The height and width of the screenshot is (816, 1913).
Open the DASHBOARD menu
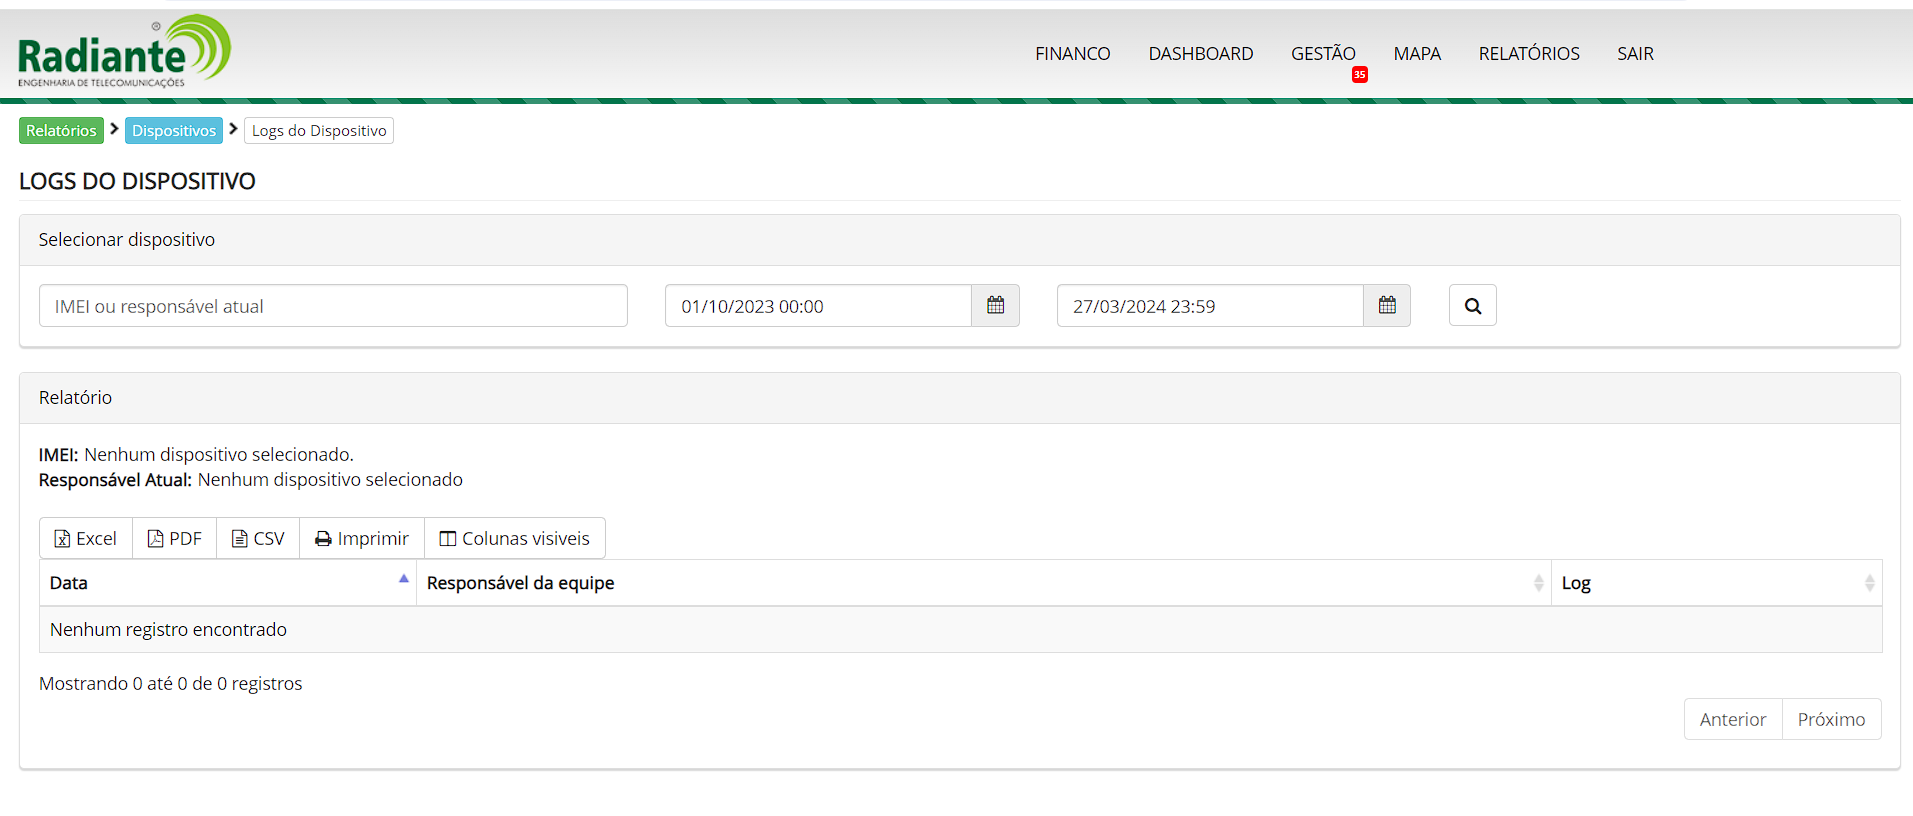[1200, 54]
